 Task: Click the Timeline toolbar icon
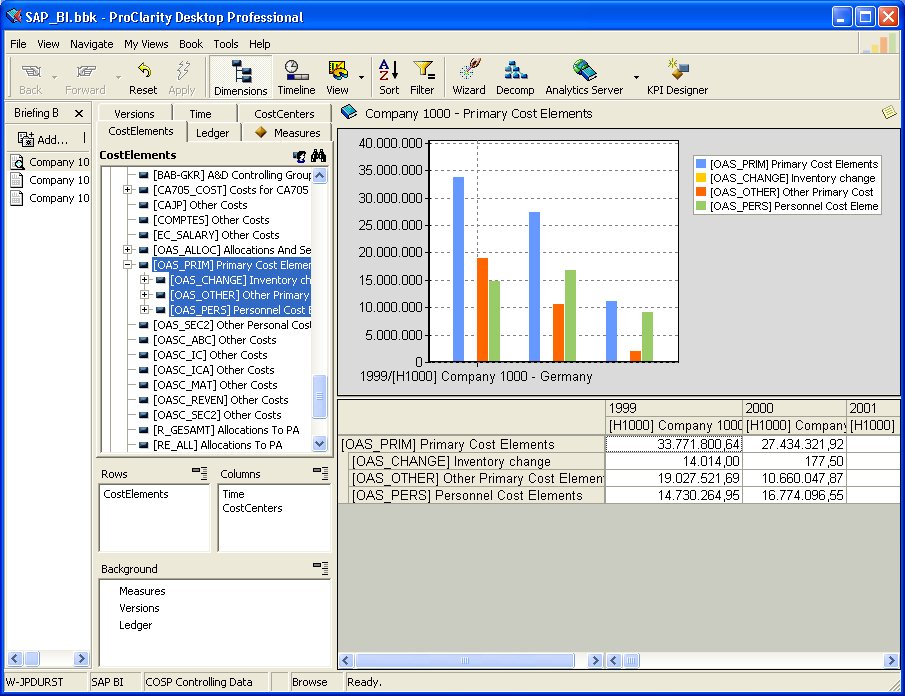296,78
